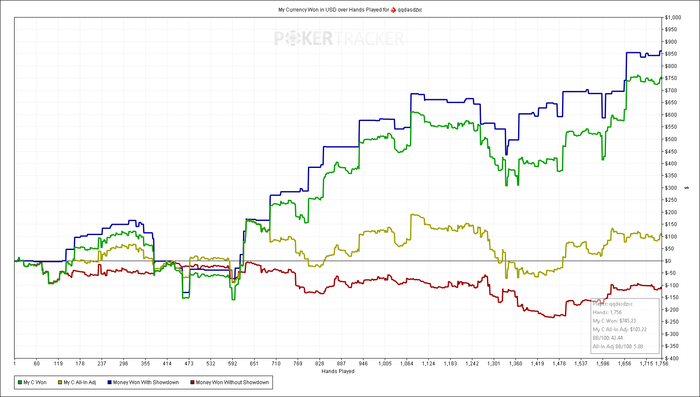700x397 pixels.
Task: Click the '$250' y-axis tick label
Action: [670, 200]
